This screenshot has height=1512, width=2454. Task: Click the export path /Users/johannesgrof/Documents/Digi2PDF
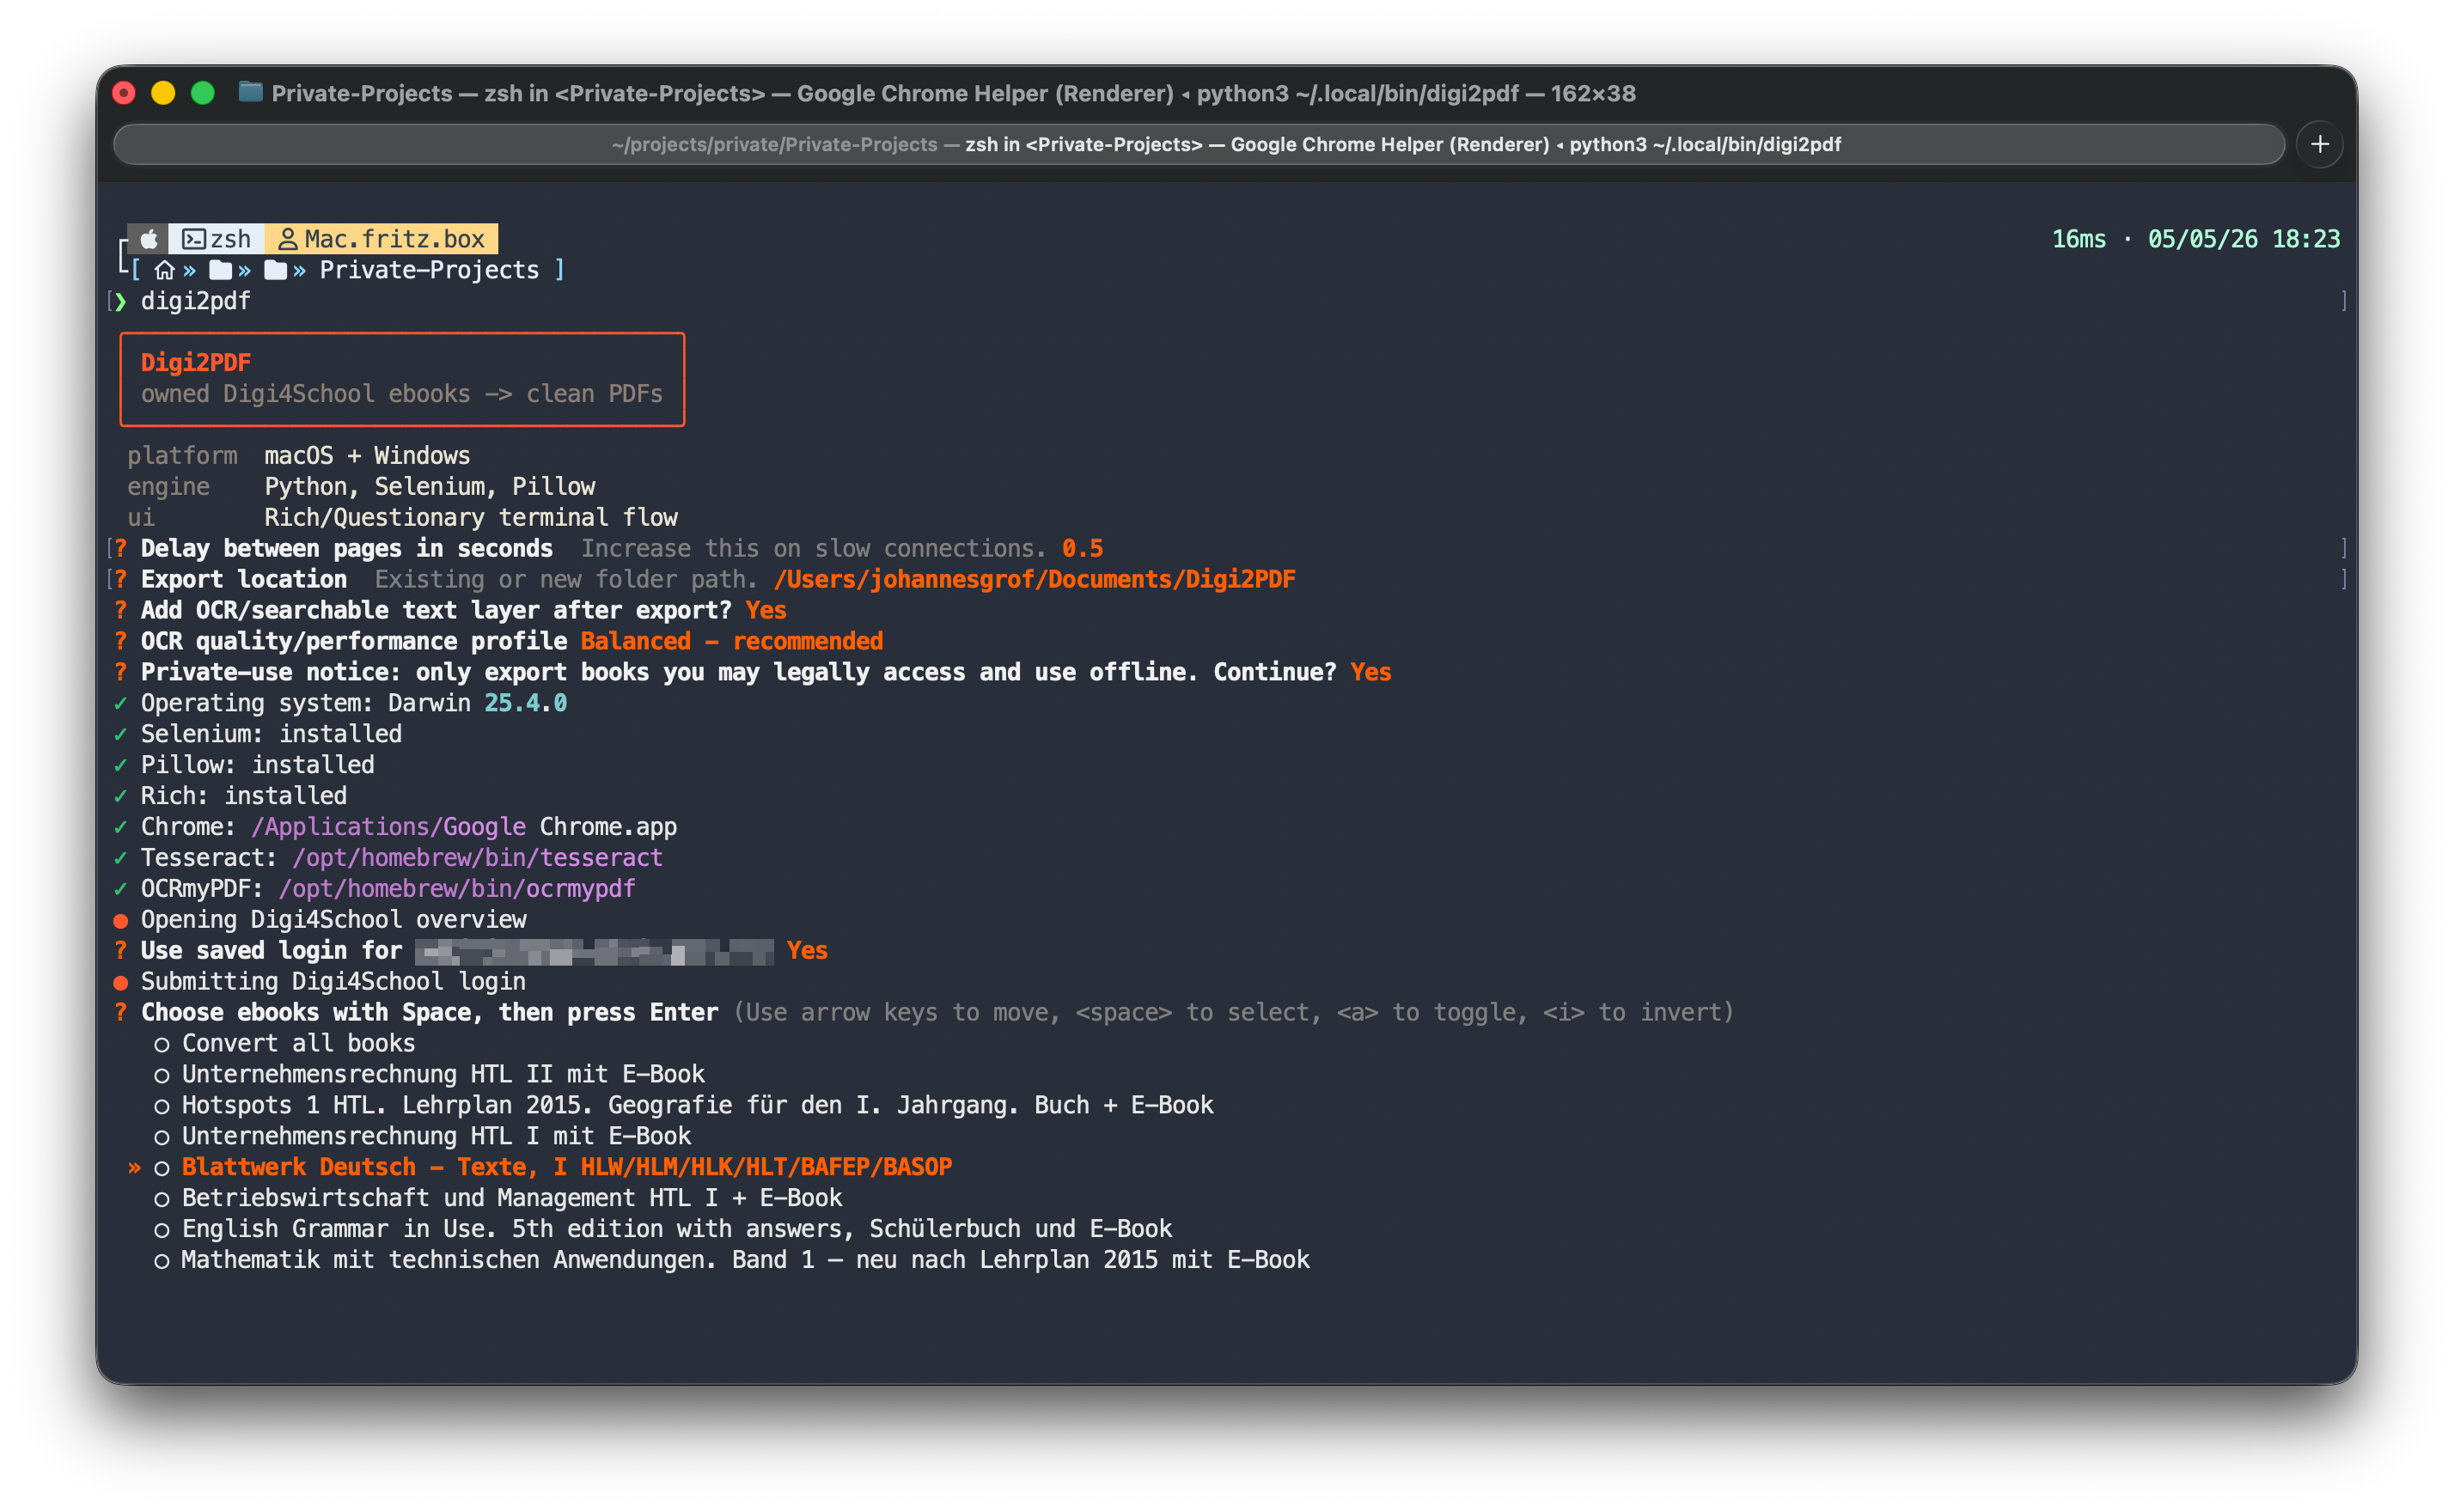(x=1035, y=579)
